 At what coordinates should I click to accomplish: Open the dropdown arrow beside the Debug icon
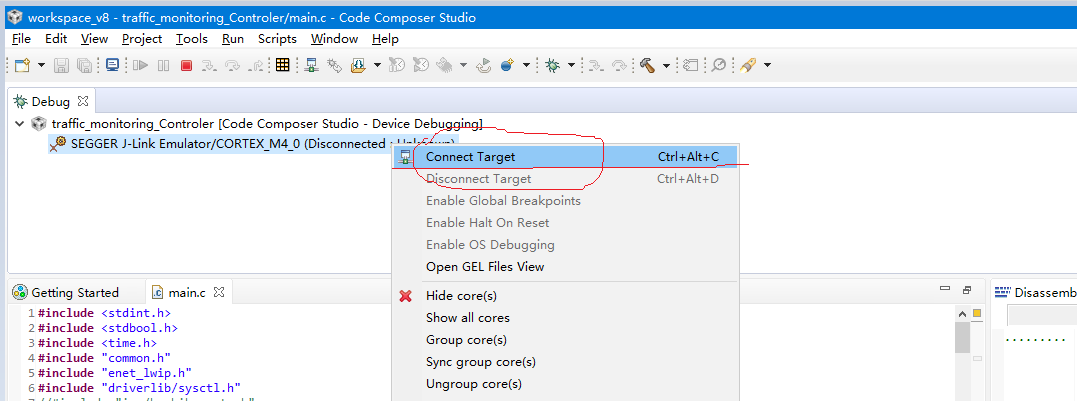click(571, 65)
